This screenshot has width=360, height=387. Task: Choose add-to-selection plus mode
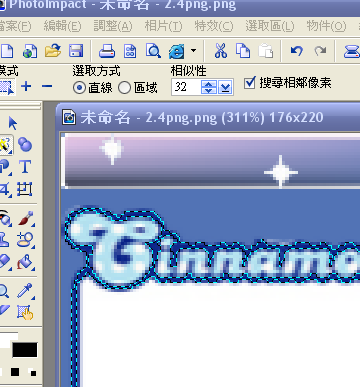tap(26, 86)
